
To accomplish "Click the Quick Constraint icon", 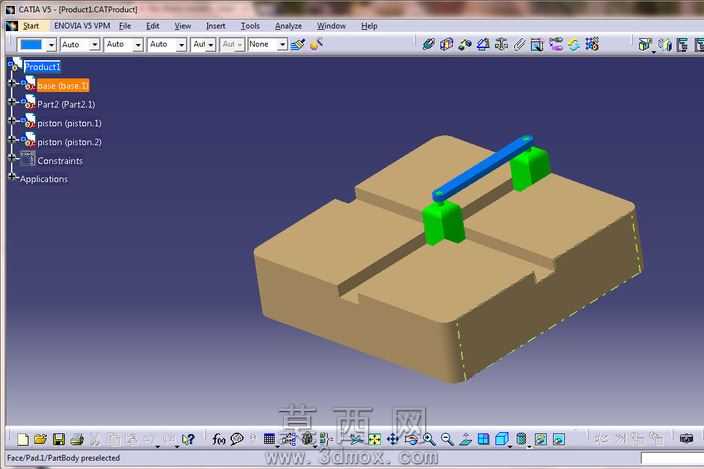I will pos(537,44).
